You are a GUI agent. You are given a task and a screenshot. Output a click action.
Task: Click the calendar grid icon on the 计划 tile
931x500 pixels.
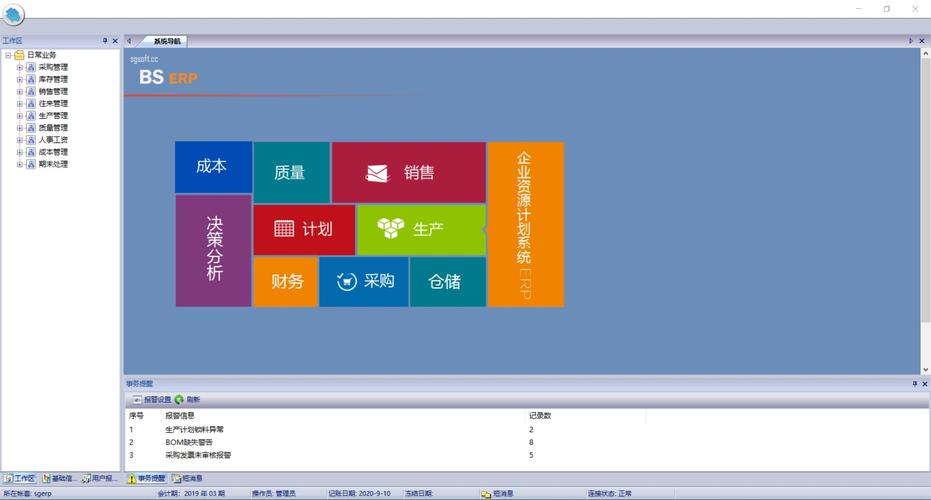[284, 229]
